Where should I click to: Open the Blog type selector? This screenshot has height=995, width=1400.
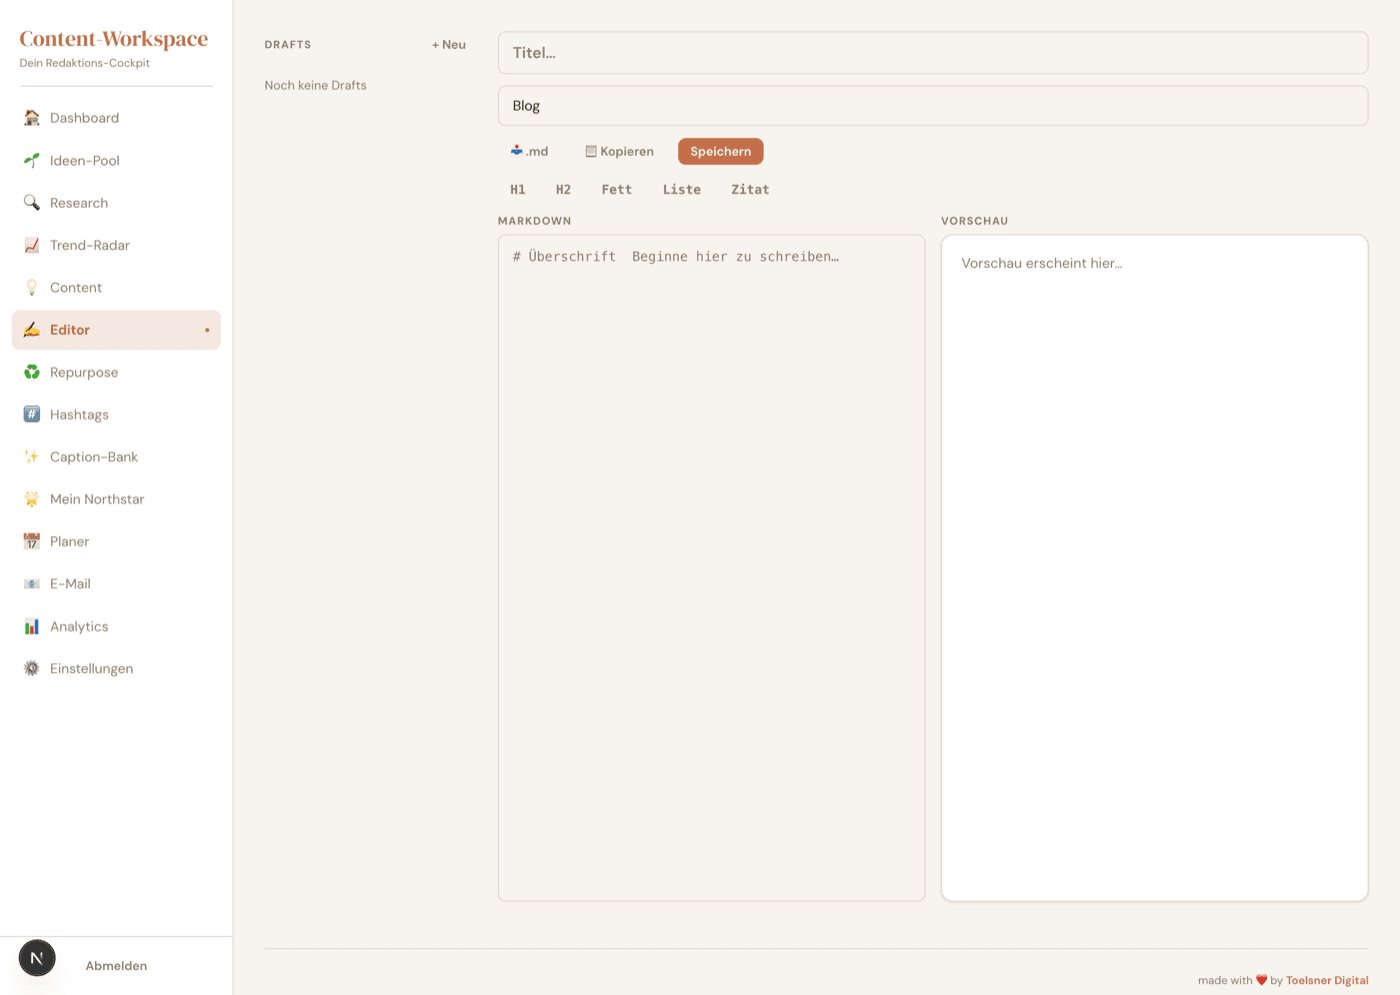tap(933, 106)
